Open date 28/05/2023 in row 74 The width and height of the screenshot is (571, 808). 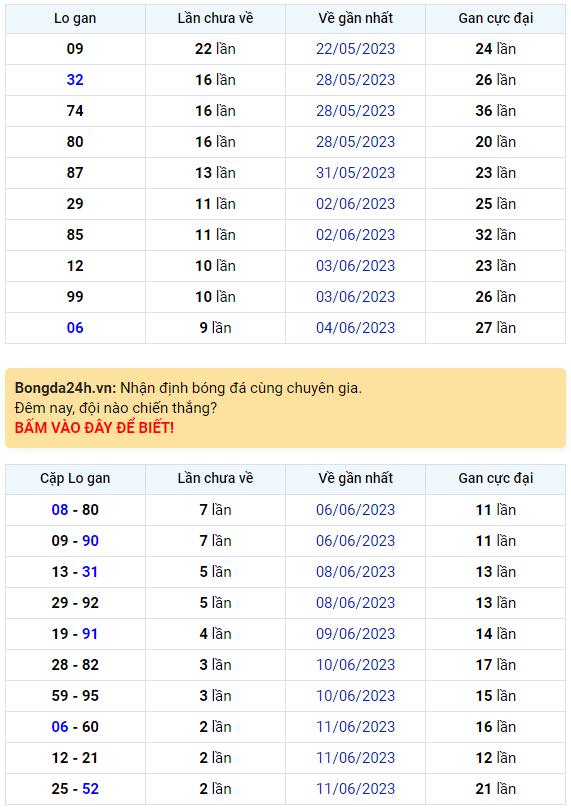[x=356, y=111]
